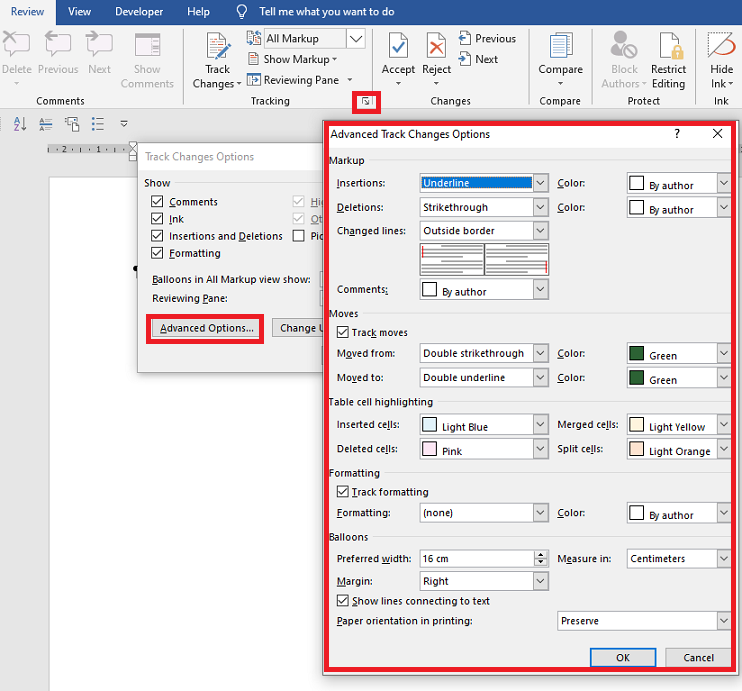
Task: Open the Moved from Green color picker
Action: pos(679,353)
